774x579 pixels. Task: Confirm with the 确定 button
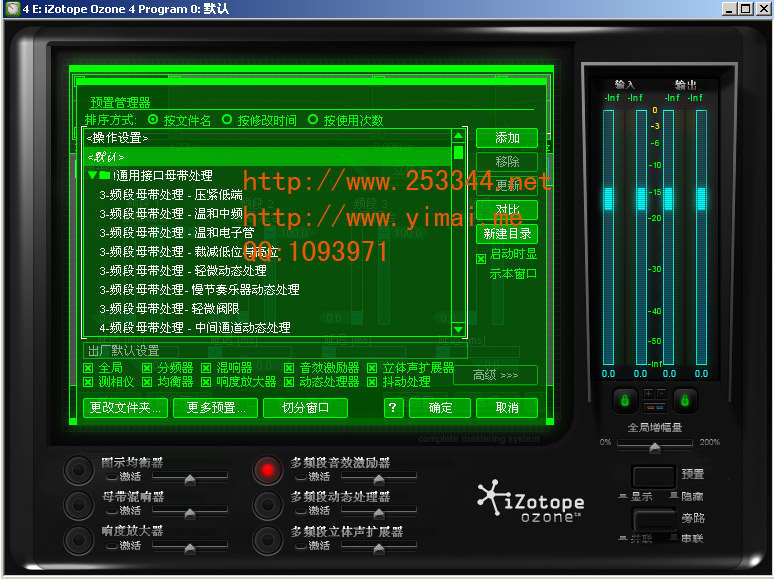click(x=440, y=408)
